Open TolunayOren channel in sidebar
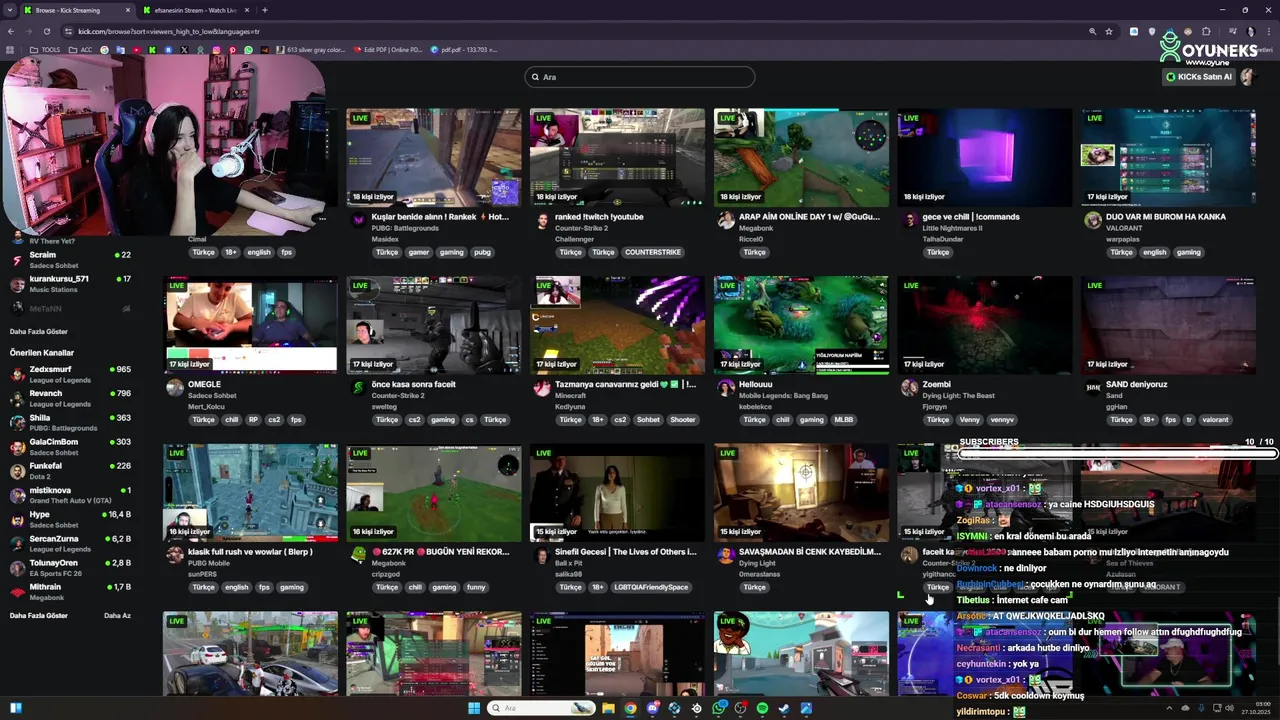 pos(70,567)
